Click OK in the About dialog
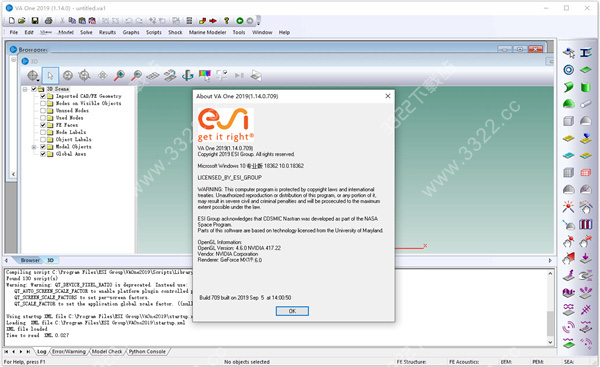 pos(292,311)
